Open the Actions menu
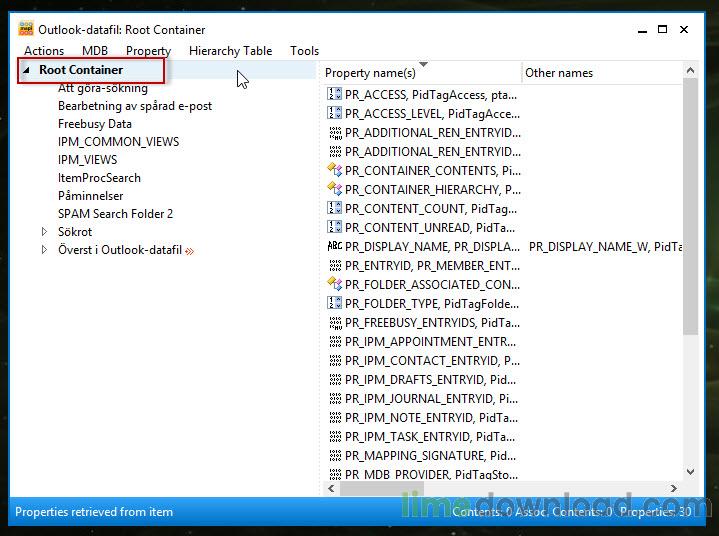This screenshot has height=536, width=719. [44, 50]
